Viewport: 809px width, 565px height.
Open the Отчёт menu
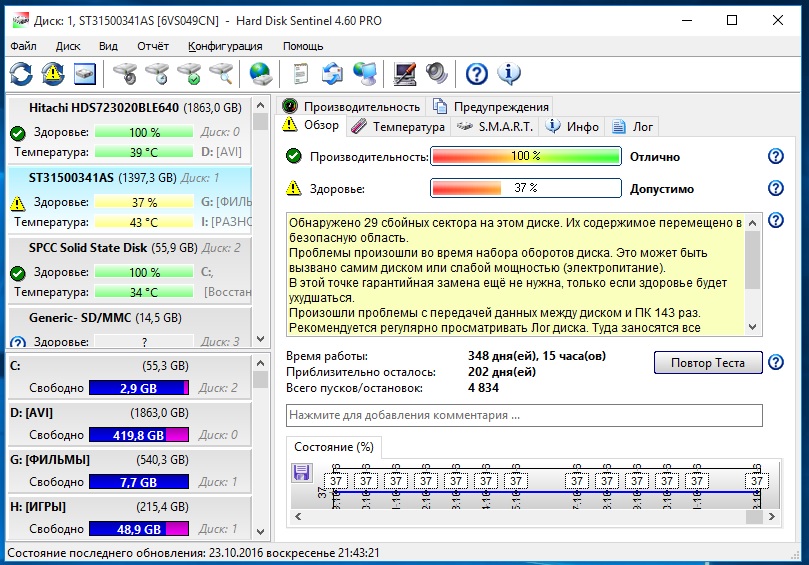[x=153, y=46]
